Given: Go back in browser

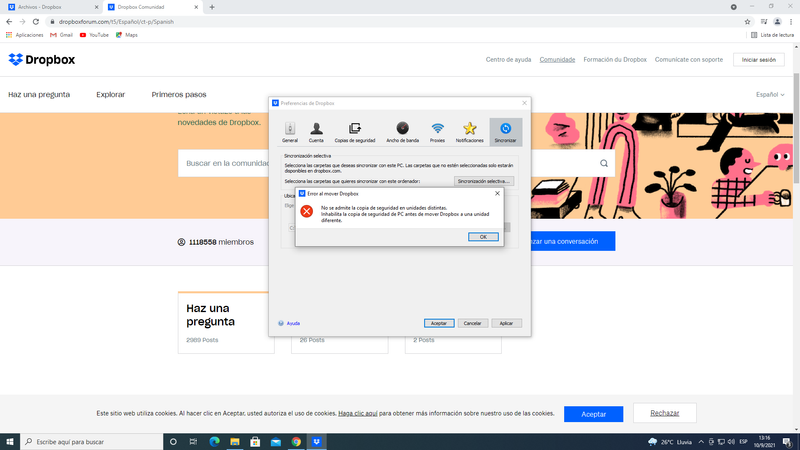Looking at the screenshot, I should pos(9,22).
